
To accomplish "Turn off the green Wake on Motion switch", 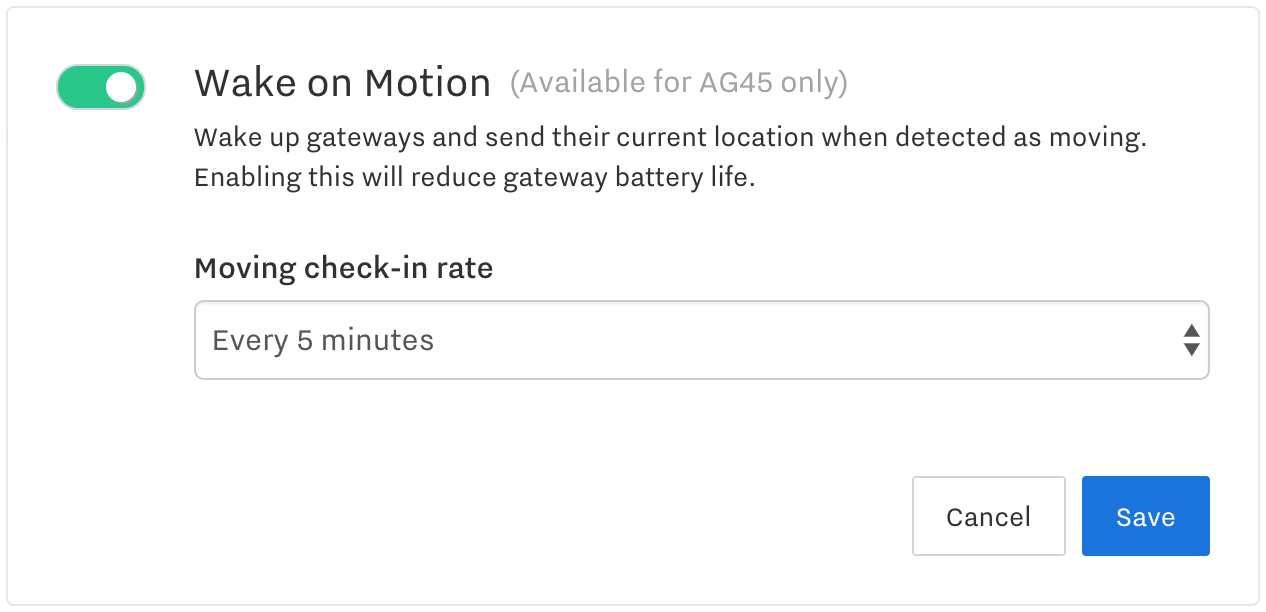I will coord(100,87).
